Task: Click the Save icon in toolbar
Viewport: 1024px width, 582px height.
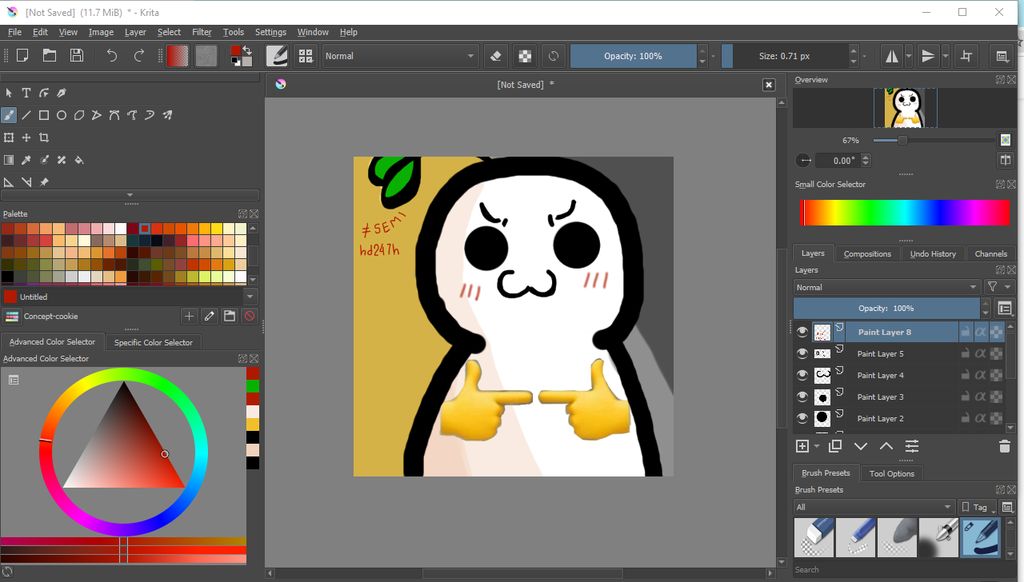Action: coord(76,56)
